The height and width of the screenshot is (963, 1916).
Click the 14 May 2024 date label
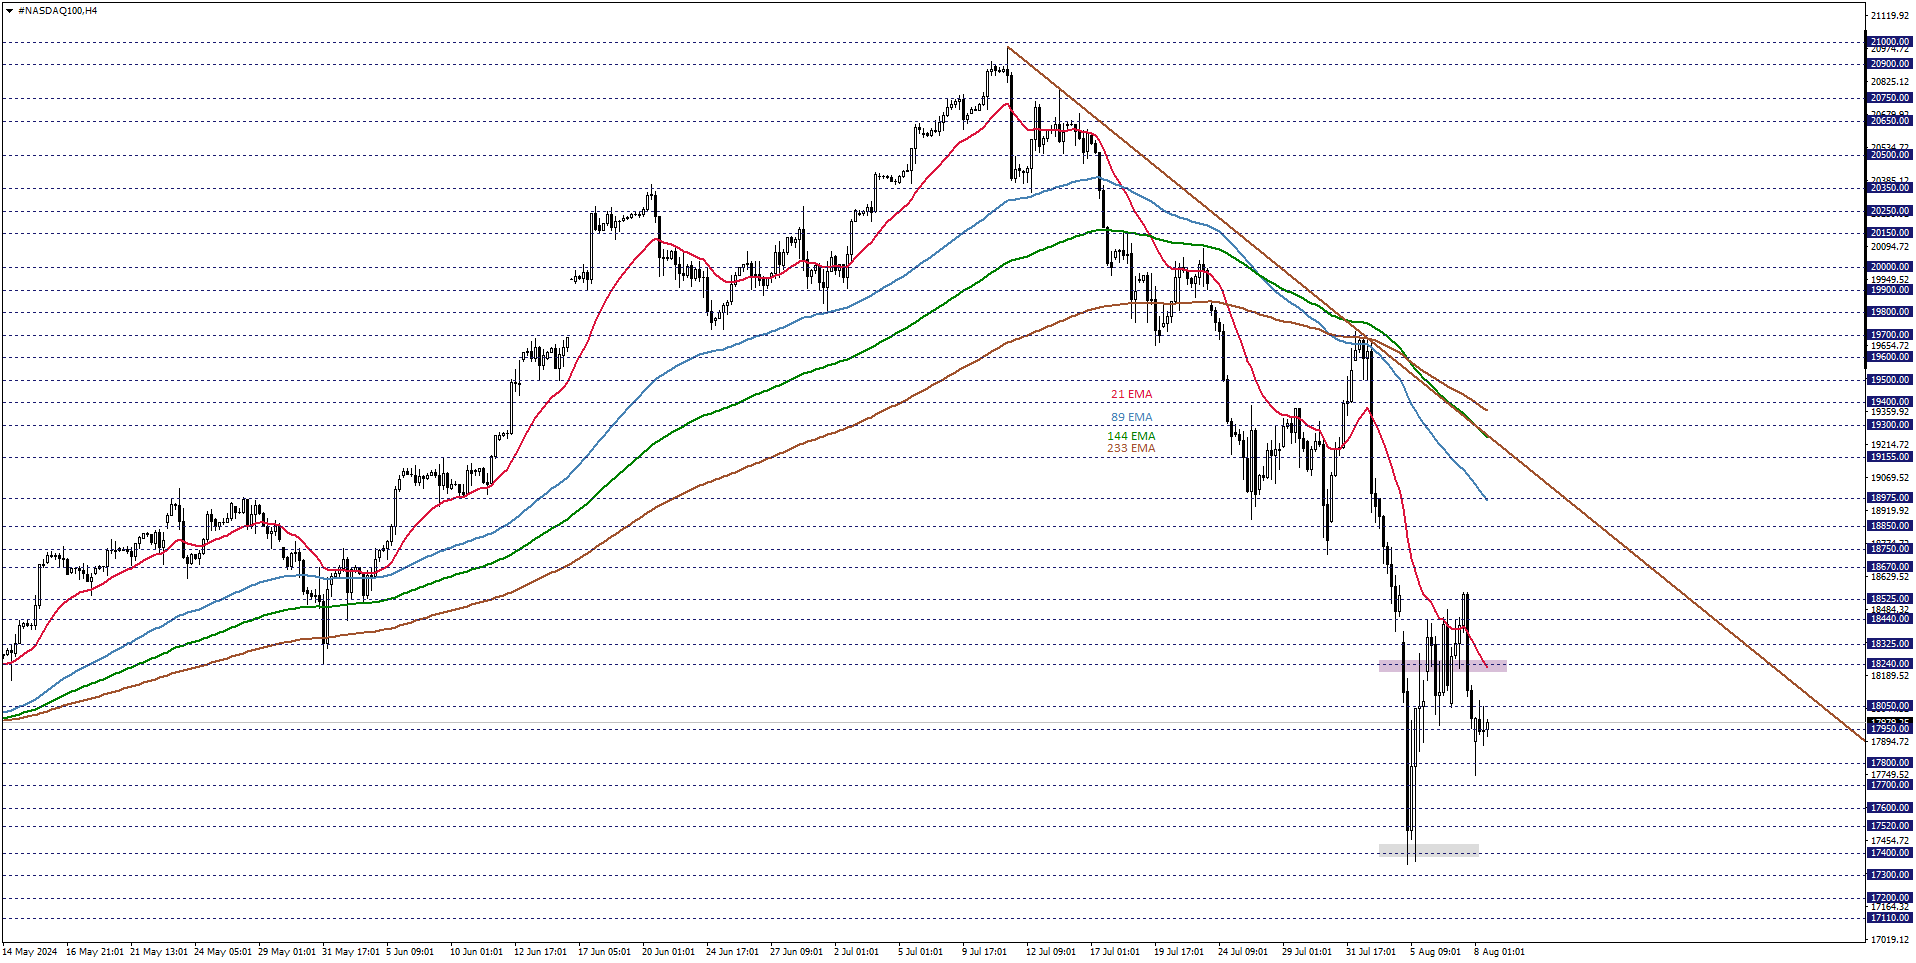tap(31, 952)
